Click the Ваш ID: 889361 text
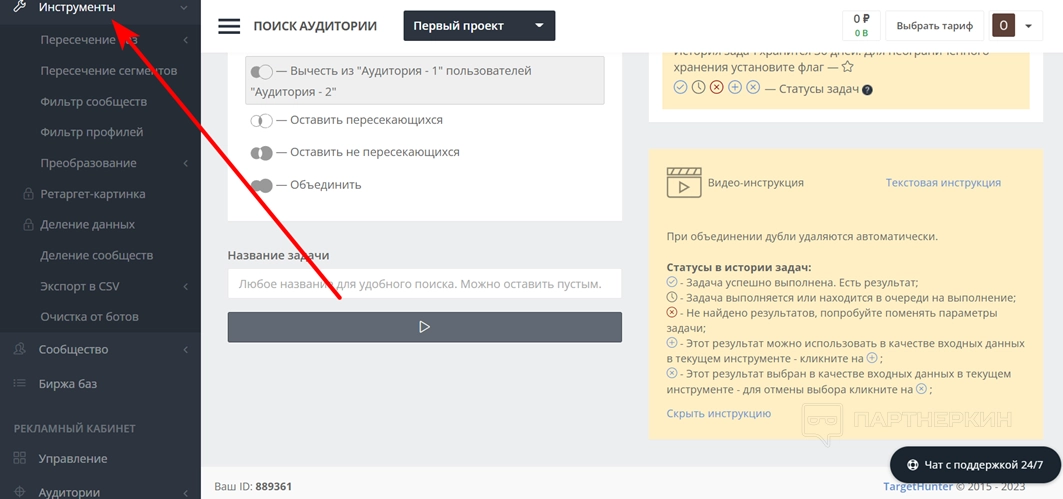This screenshot has width=1063, height=499. pyautogui.click(x=253, y=487)
